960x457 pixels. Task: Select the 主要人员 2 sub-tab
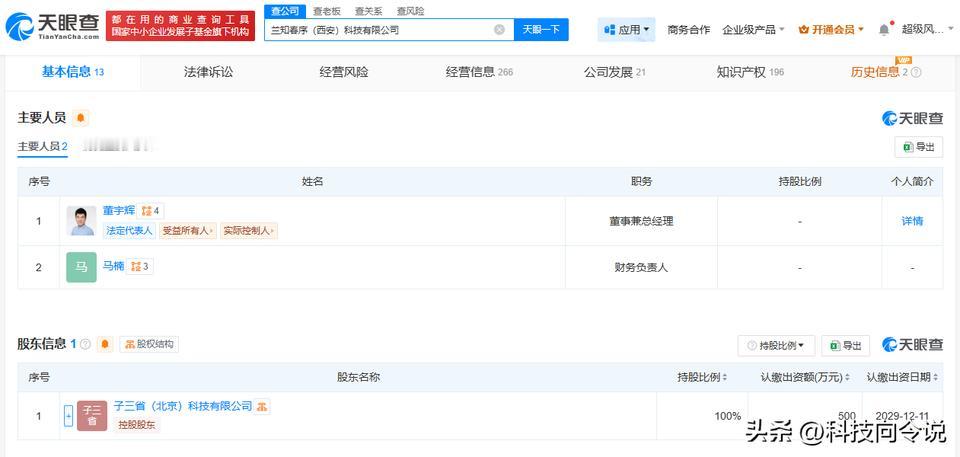(x=42, y=146)
